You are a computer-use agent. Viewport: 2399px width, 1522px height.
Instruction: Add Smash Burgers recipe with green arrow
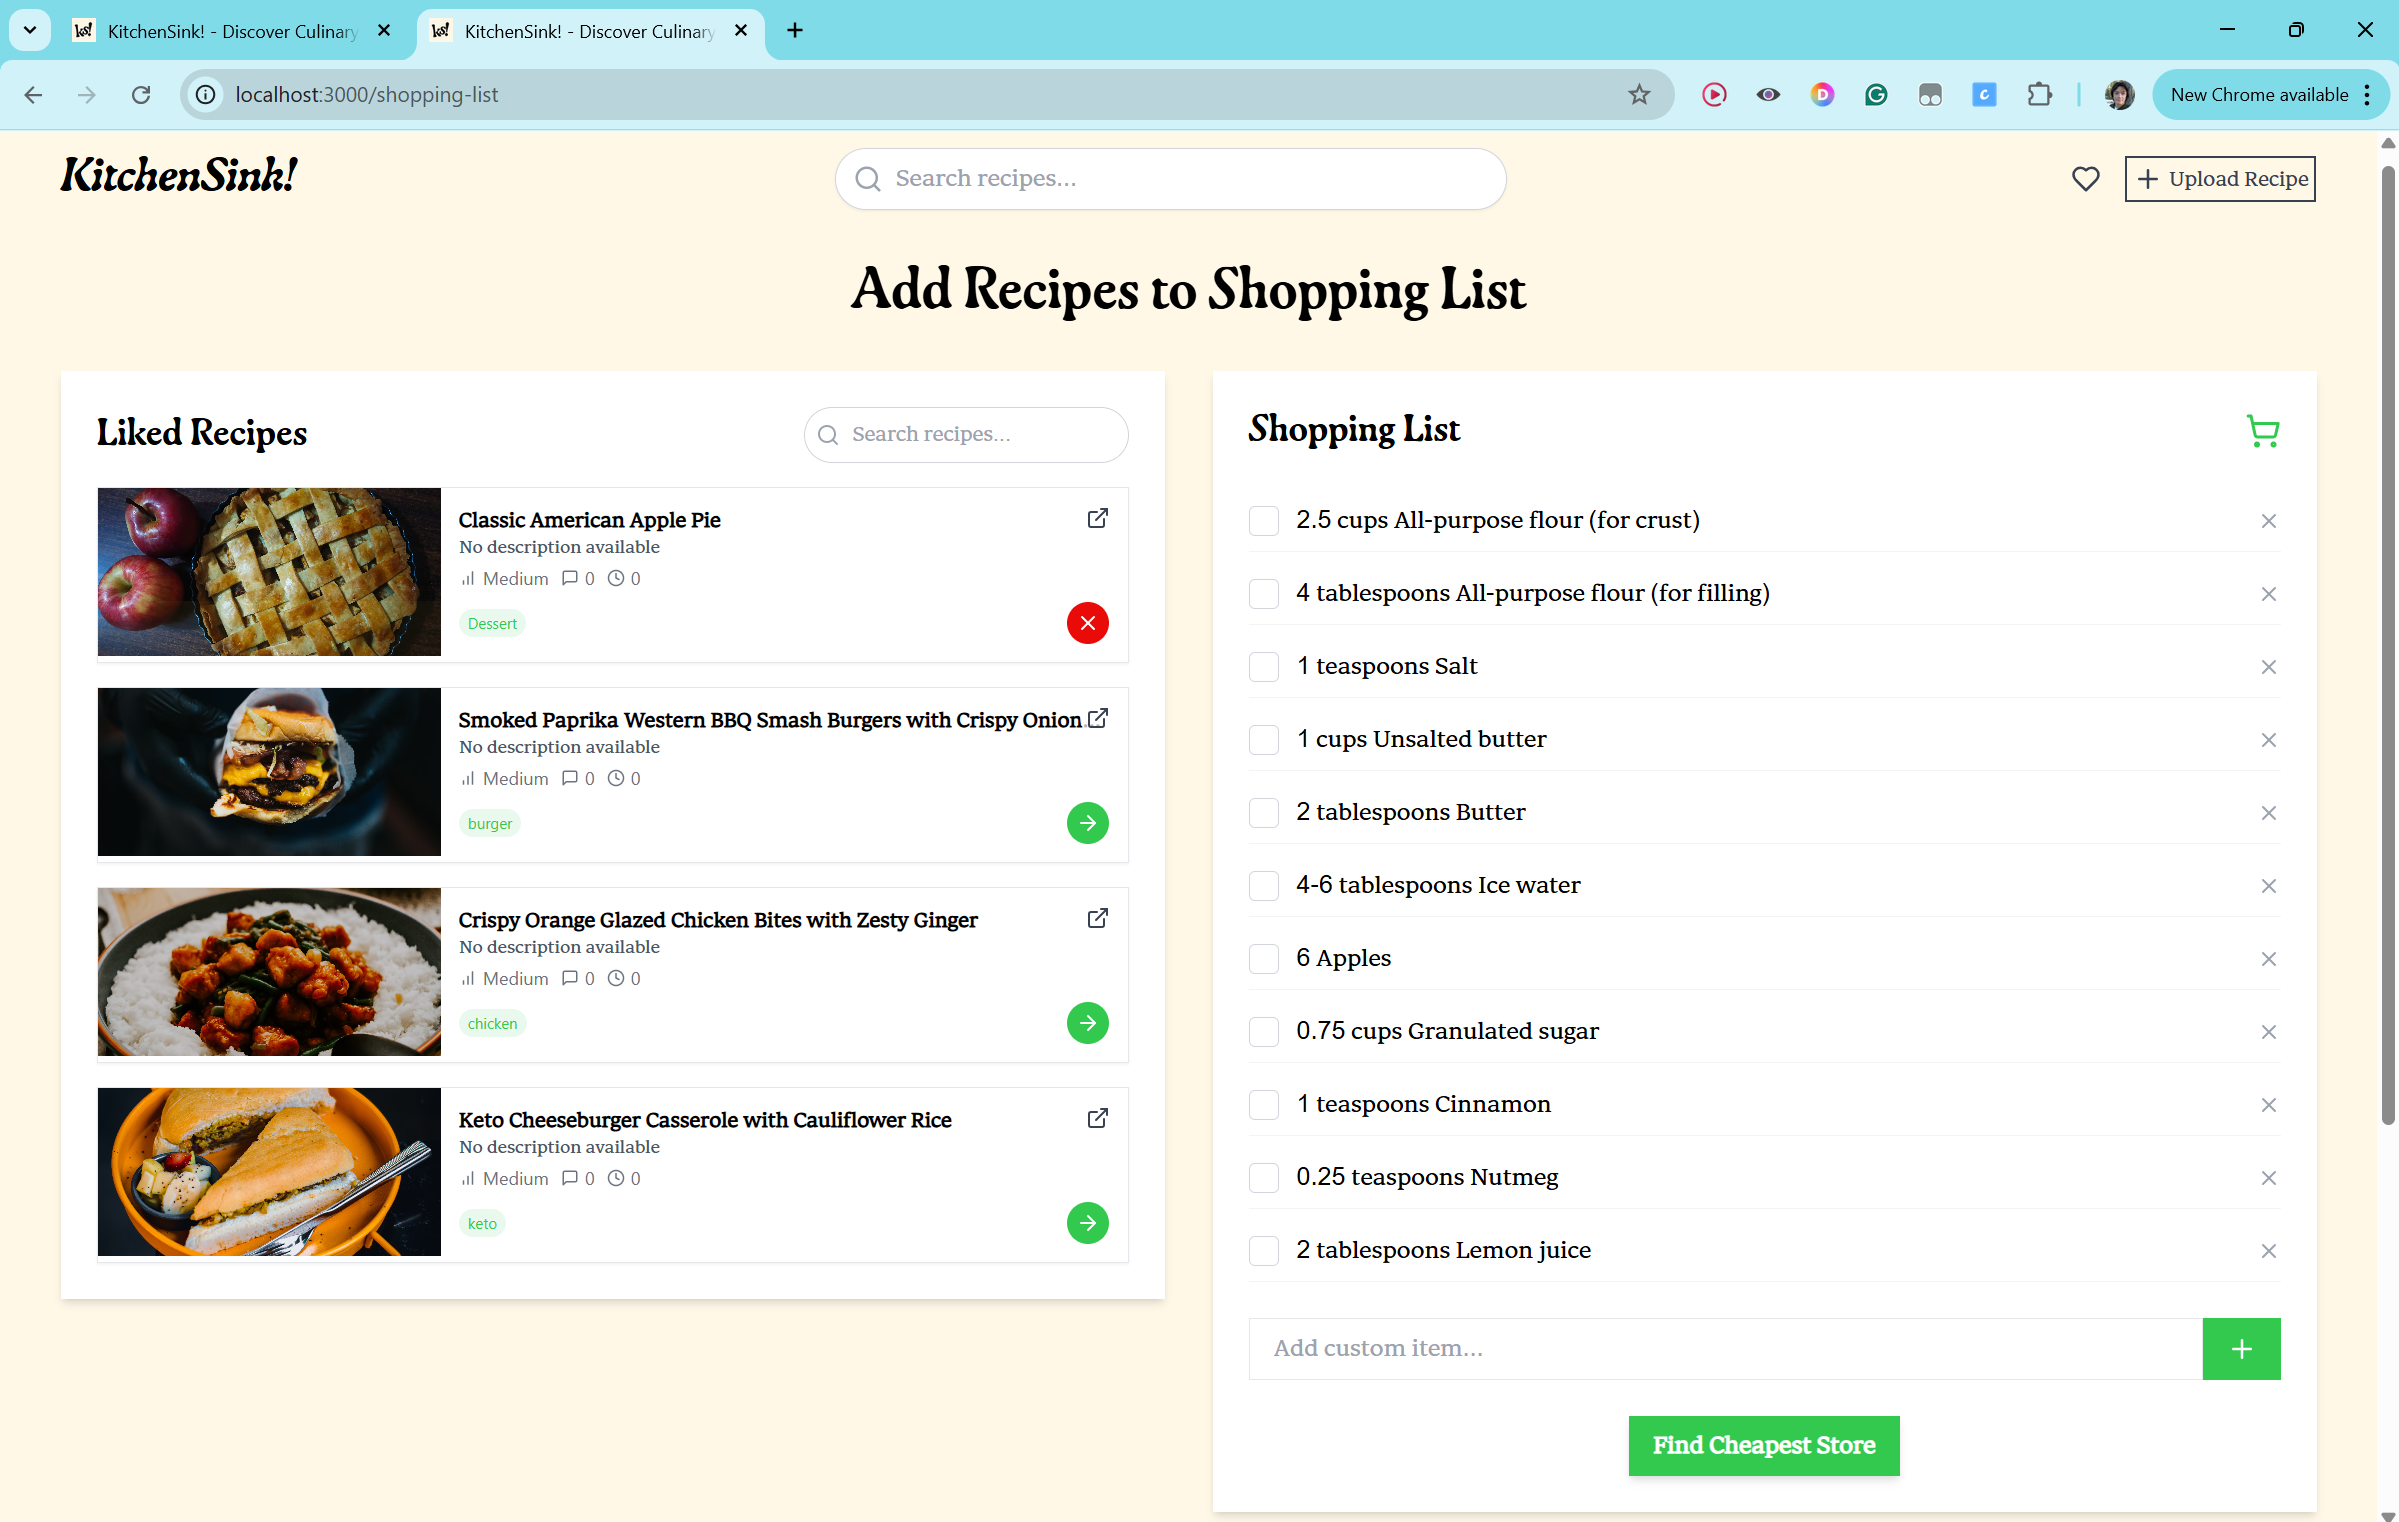tap(1087, 823)
